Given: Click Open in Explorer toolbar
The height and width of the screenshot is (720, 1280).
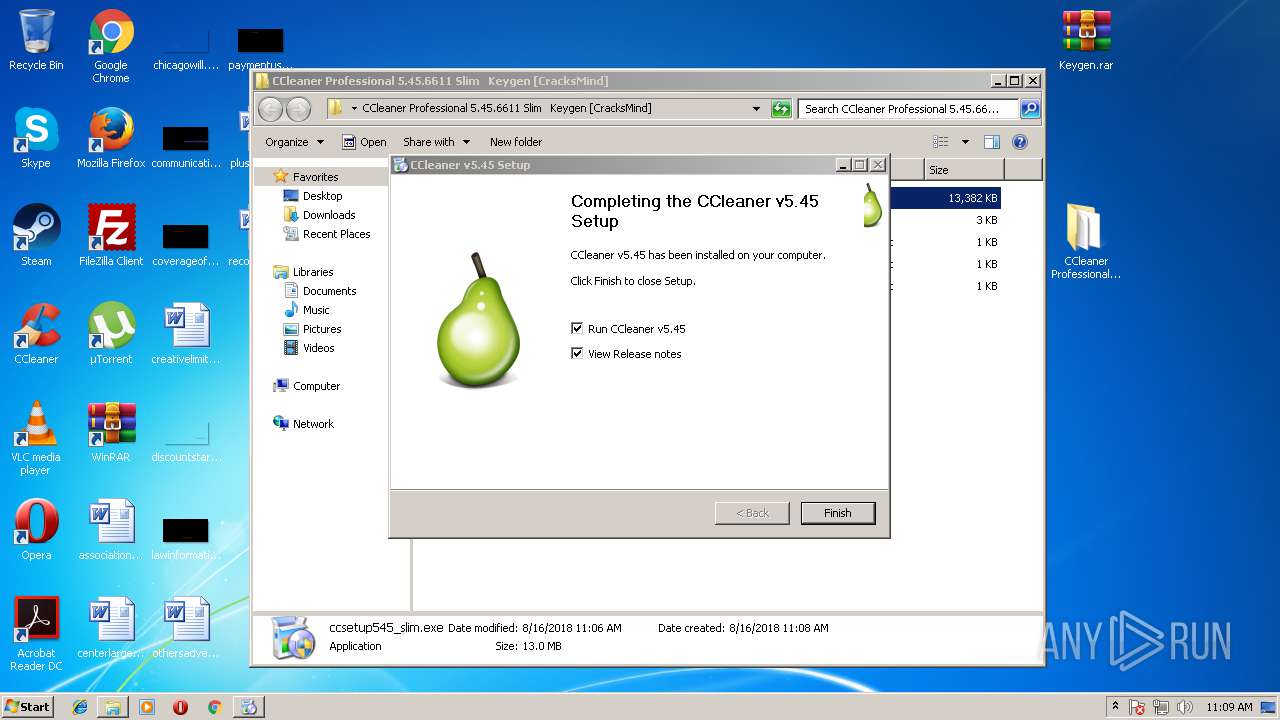Looking at the screenshot, I should tap(364, 142).
